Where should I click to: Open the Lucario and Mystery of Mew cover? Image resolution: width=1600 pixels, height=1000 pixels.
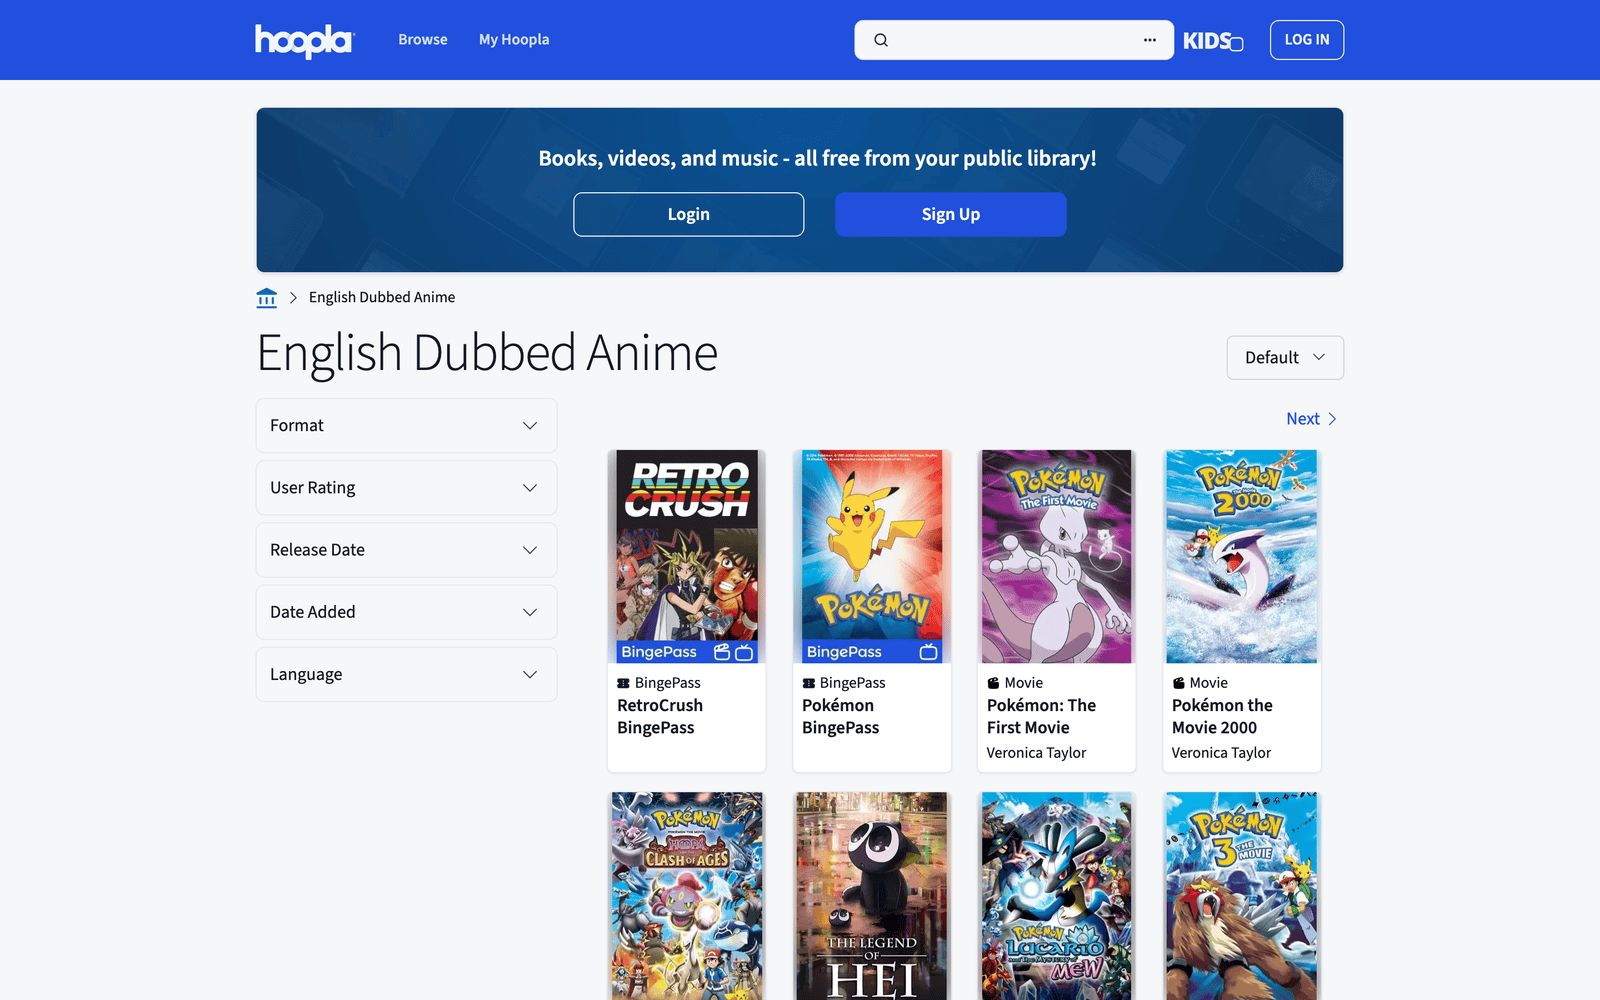click(1057, 896)
